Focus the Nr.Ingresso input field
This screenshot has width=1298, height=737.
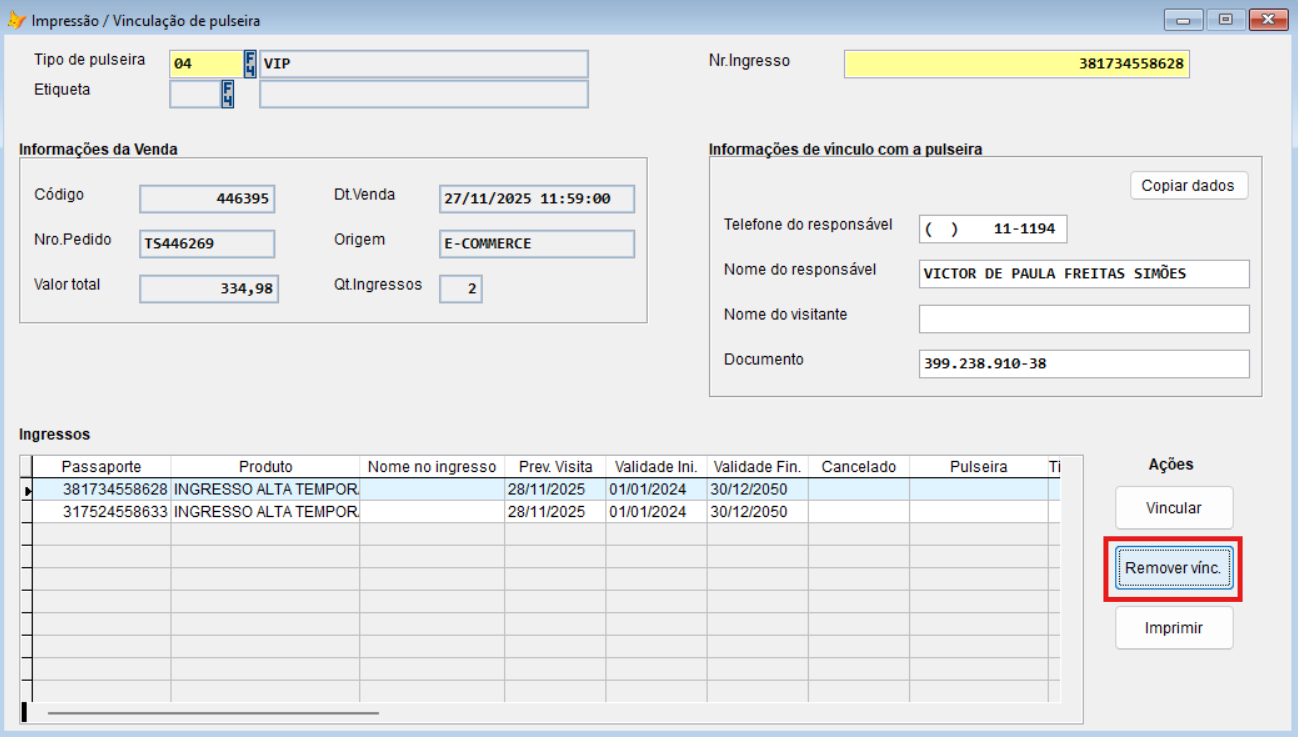click(x=1016, y=64)
